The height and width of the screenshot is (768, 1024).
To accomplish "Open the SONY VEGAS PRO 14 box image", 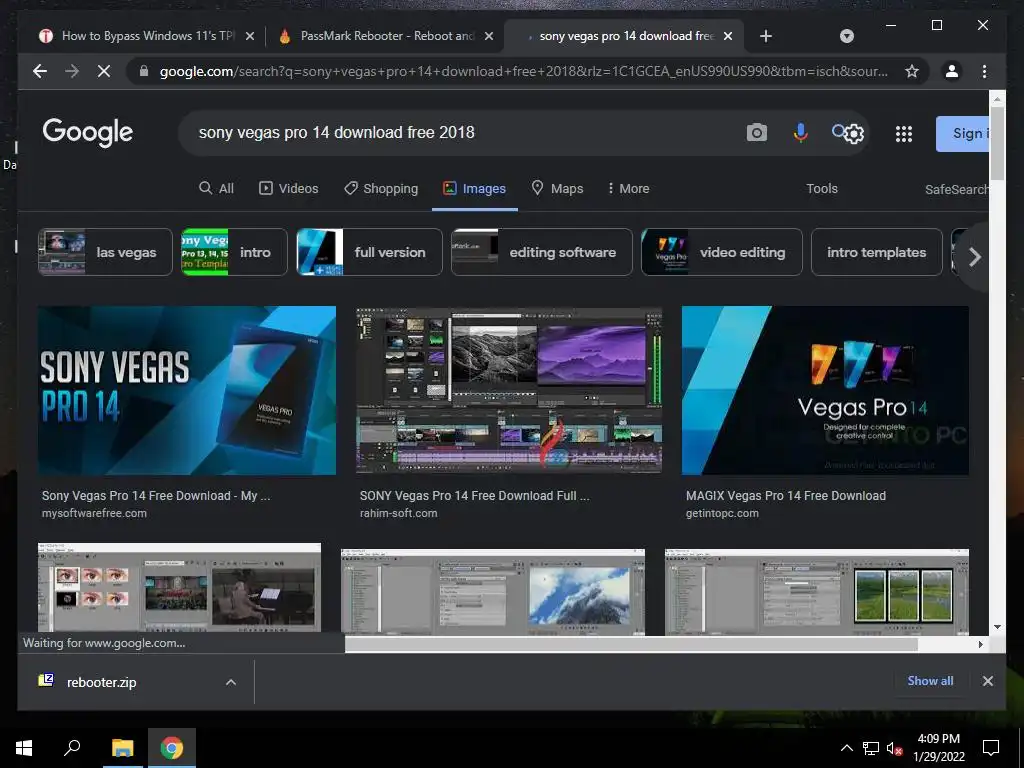I will 187,391.
